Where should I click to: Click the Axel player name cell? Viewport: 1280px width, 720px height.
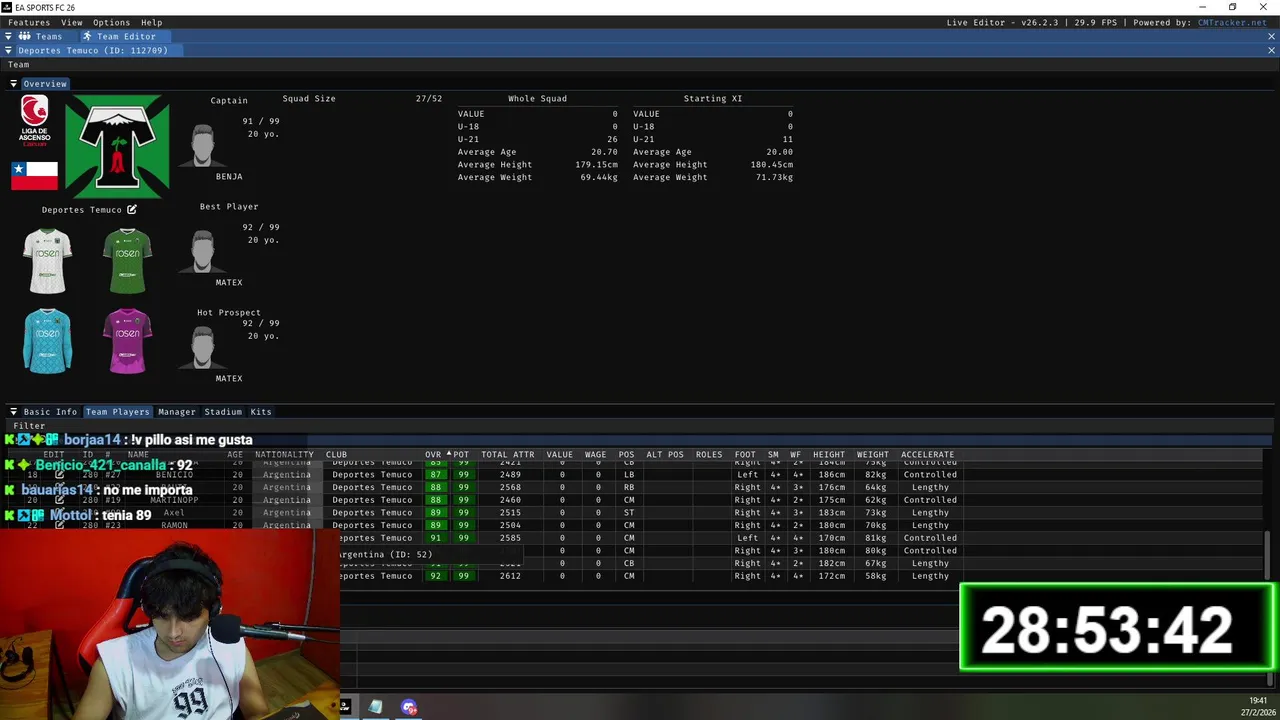(x=174, y=513)
